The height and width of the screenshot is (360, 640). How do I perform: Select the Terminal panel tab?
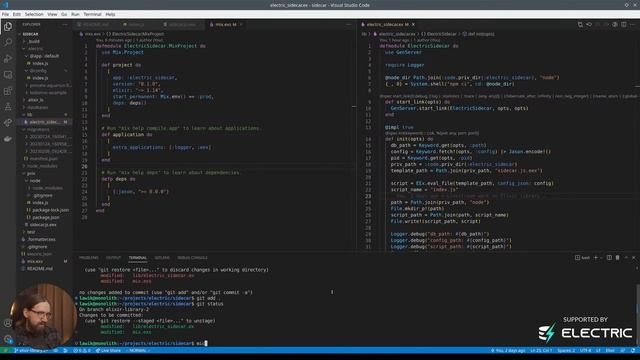(x=138, y=258)
